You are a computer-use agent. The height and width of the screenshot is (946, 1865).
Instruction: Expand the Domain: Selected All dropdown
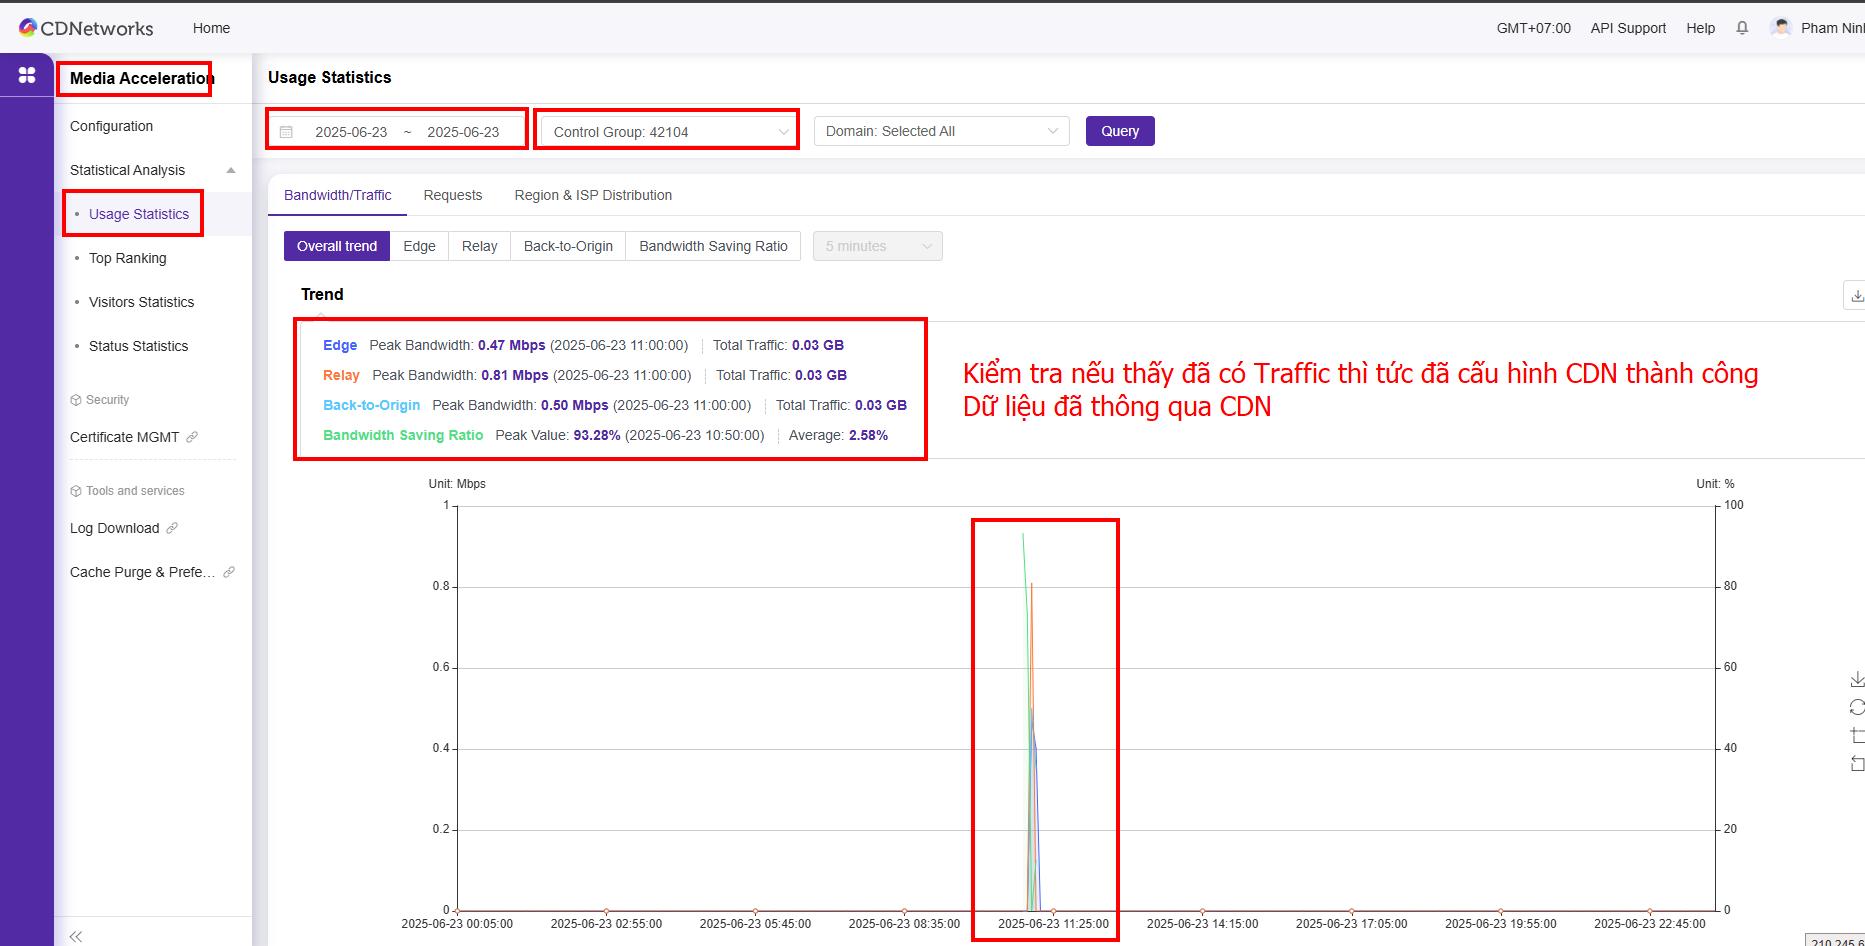click(941, 131)
